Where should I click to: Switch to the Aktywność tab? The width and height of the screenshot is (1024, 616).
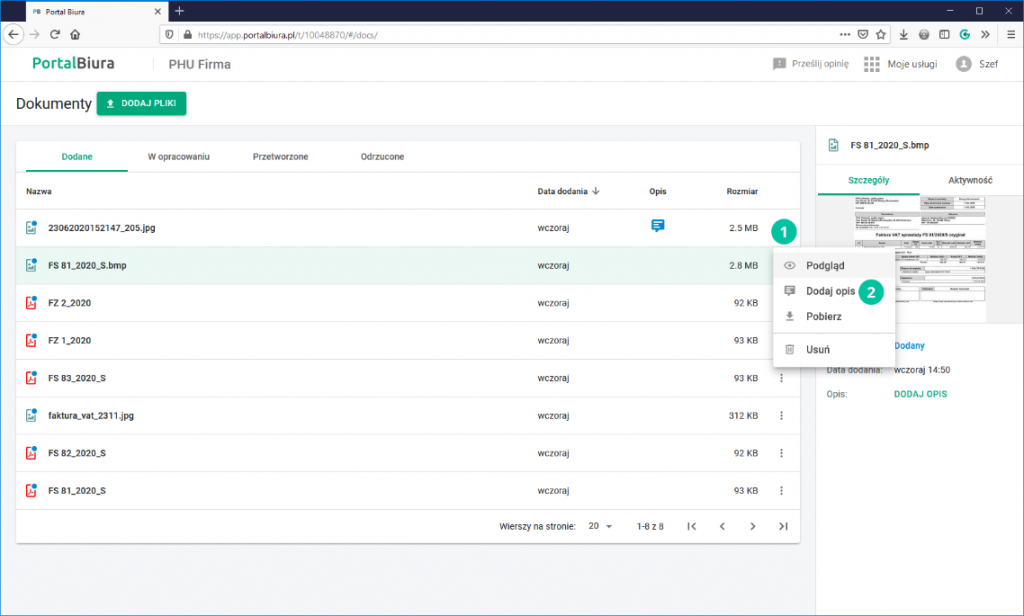(x=970, y=180)
